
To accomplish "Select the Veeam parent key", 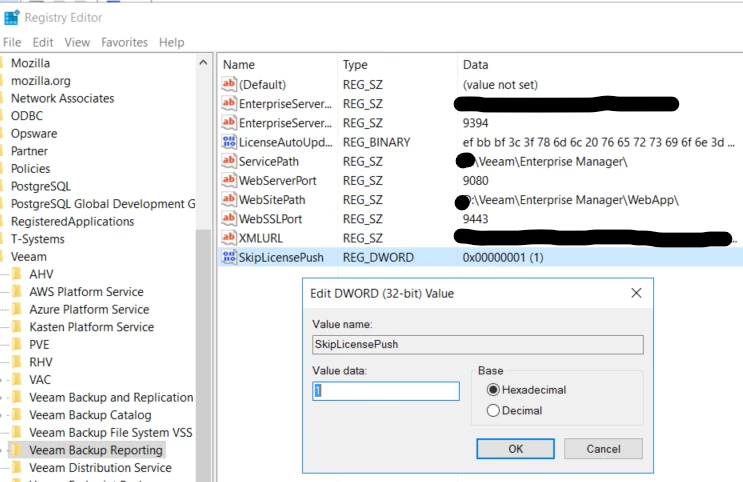I will click(29, 256).
